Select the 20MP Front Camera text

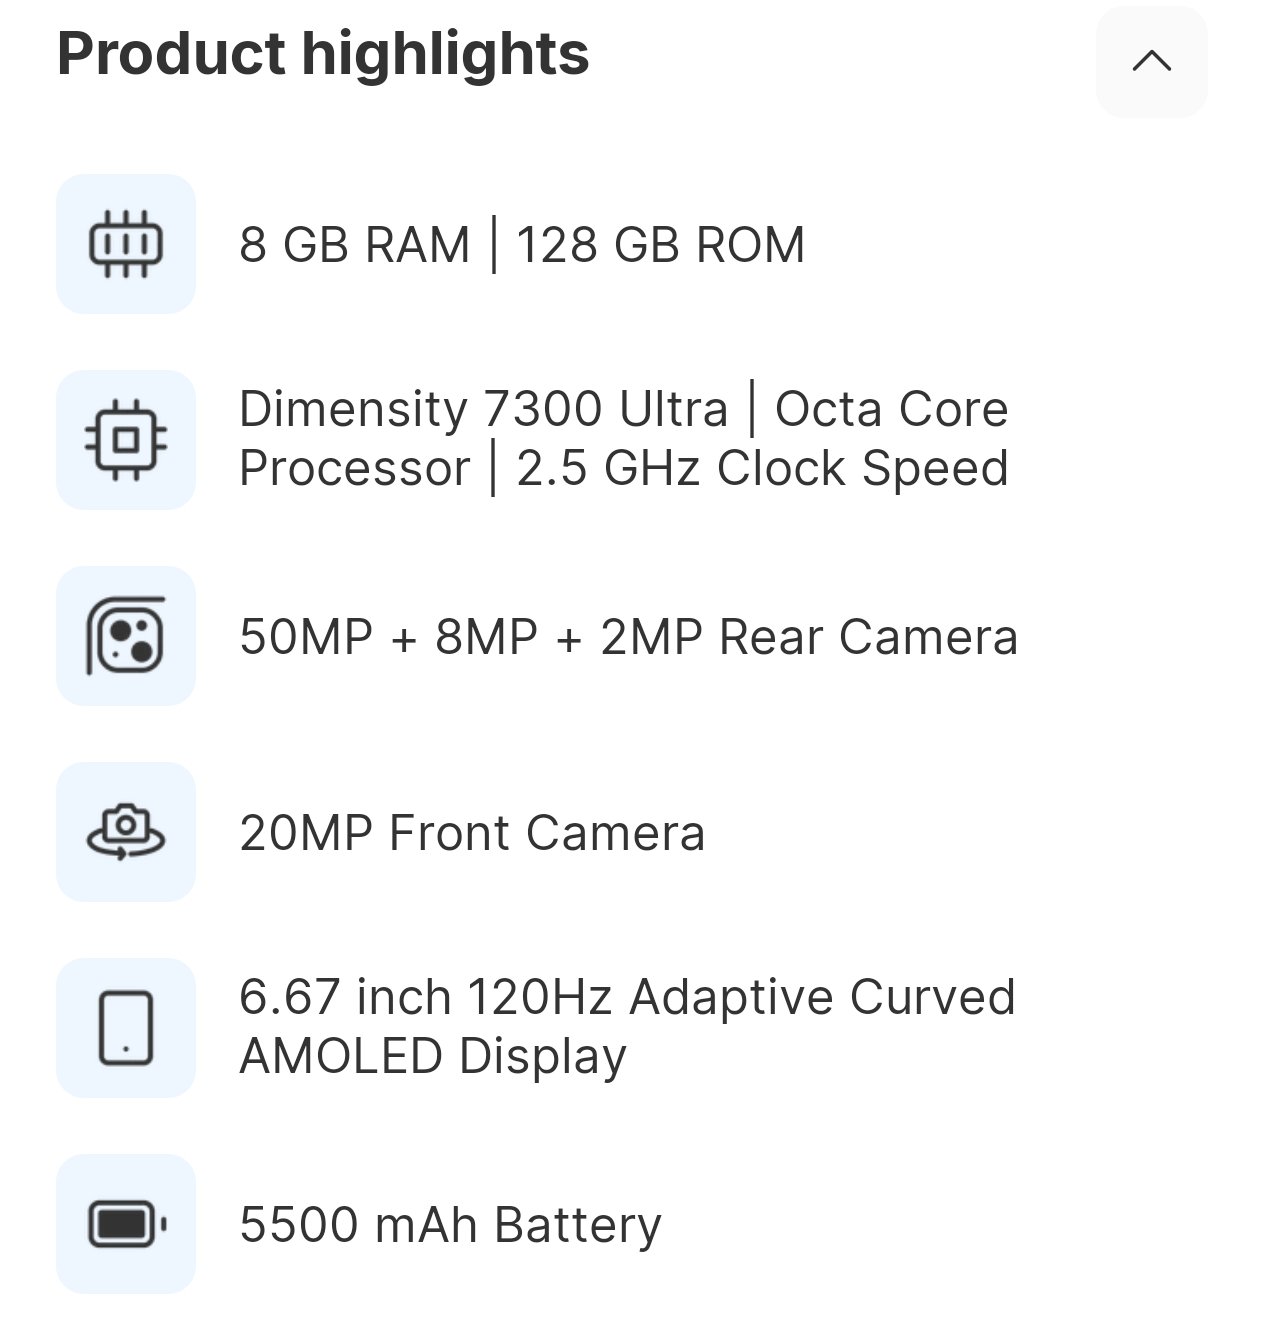(472, 833)
